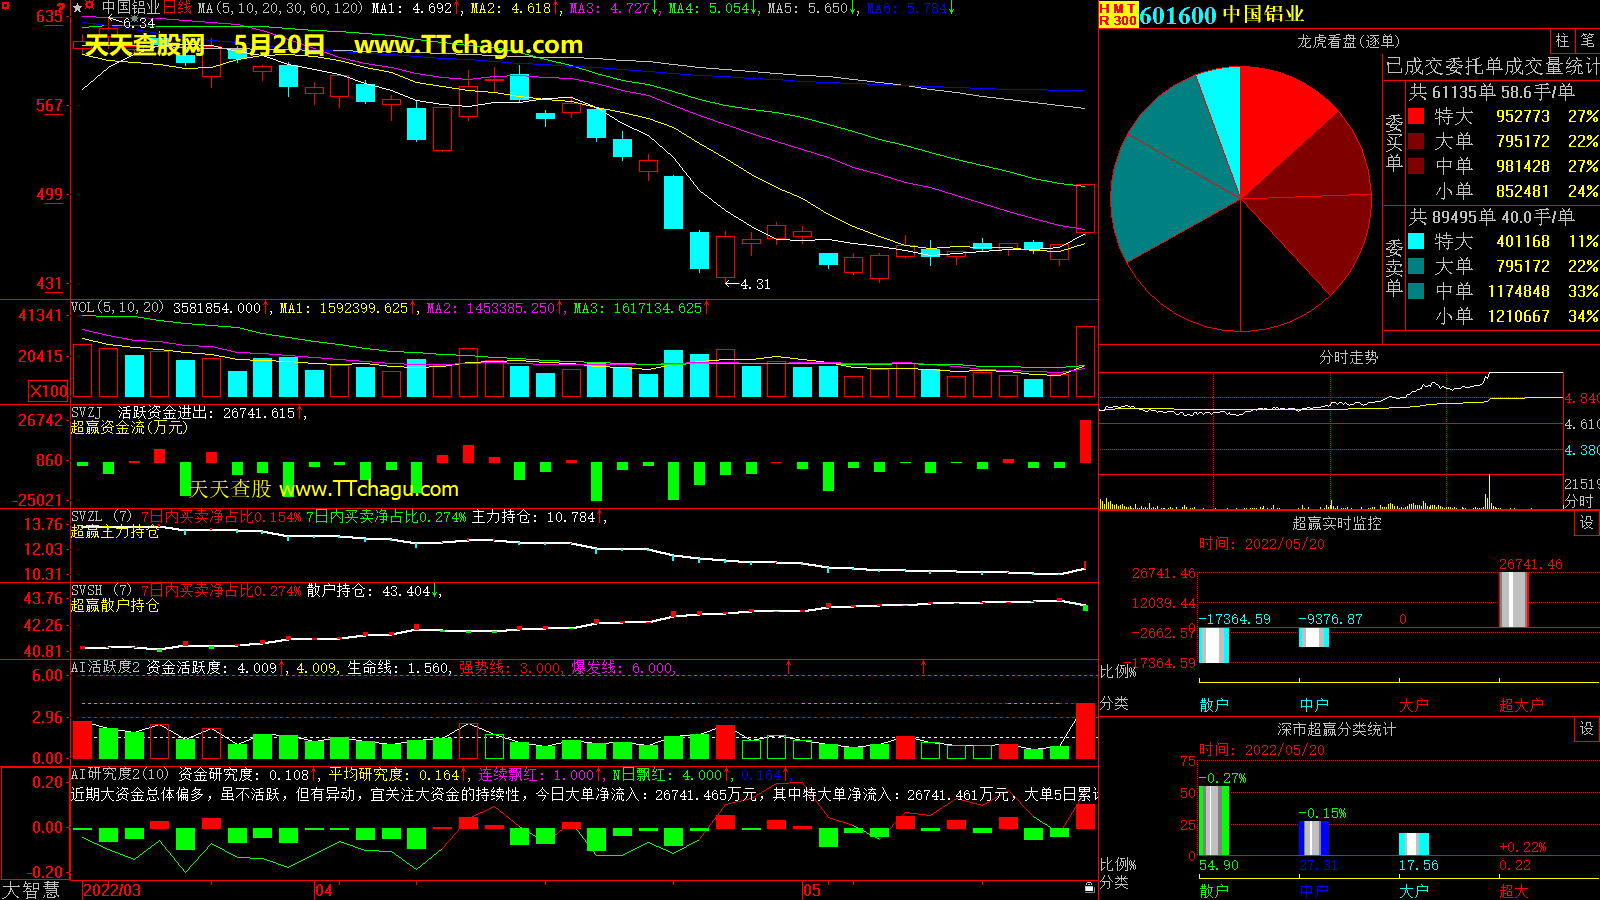This screenshot has width=1600, height=900.
Task: Switch to 笔 tick view
Action: tap(1587, 41)
